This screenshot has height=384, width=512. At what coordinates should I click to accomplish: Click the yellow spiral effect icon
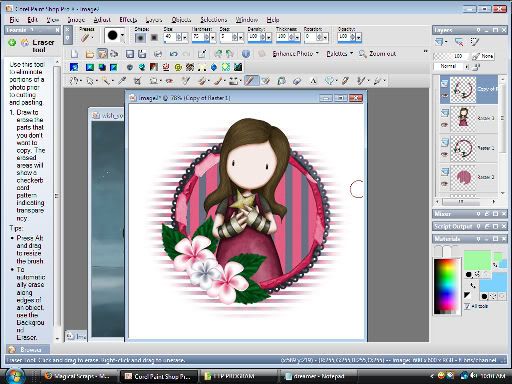pyautogui.click(x=178, y=67)
